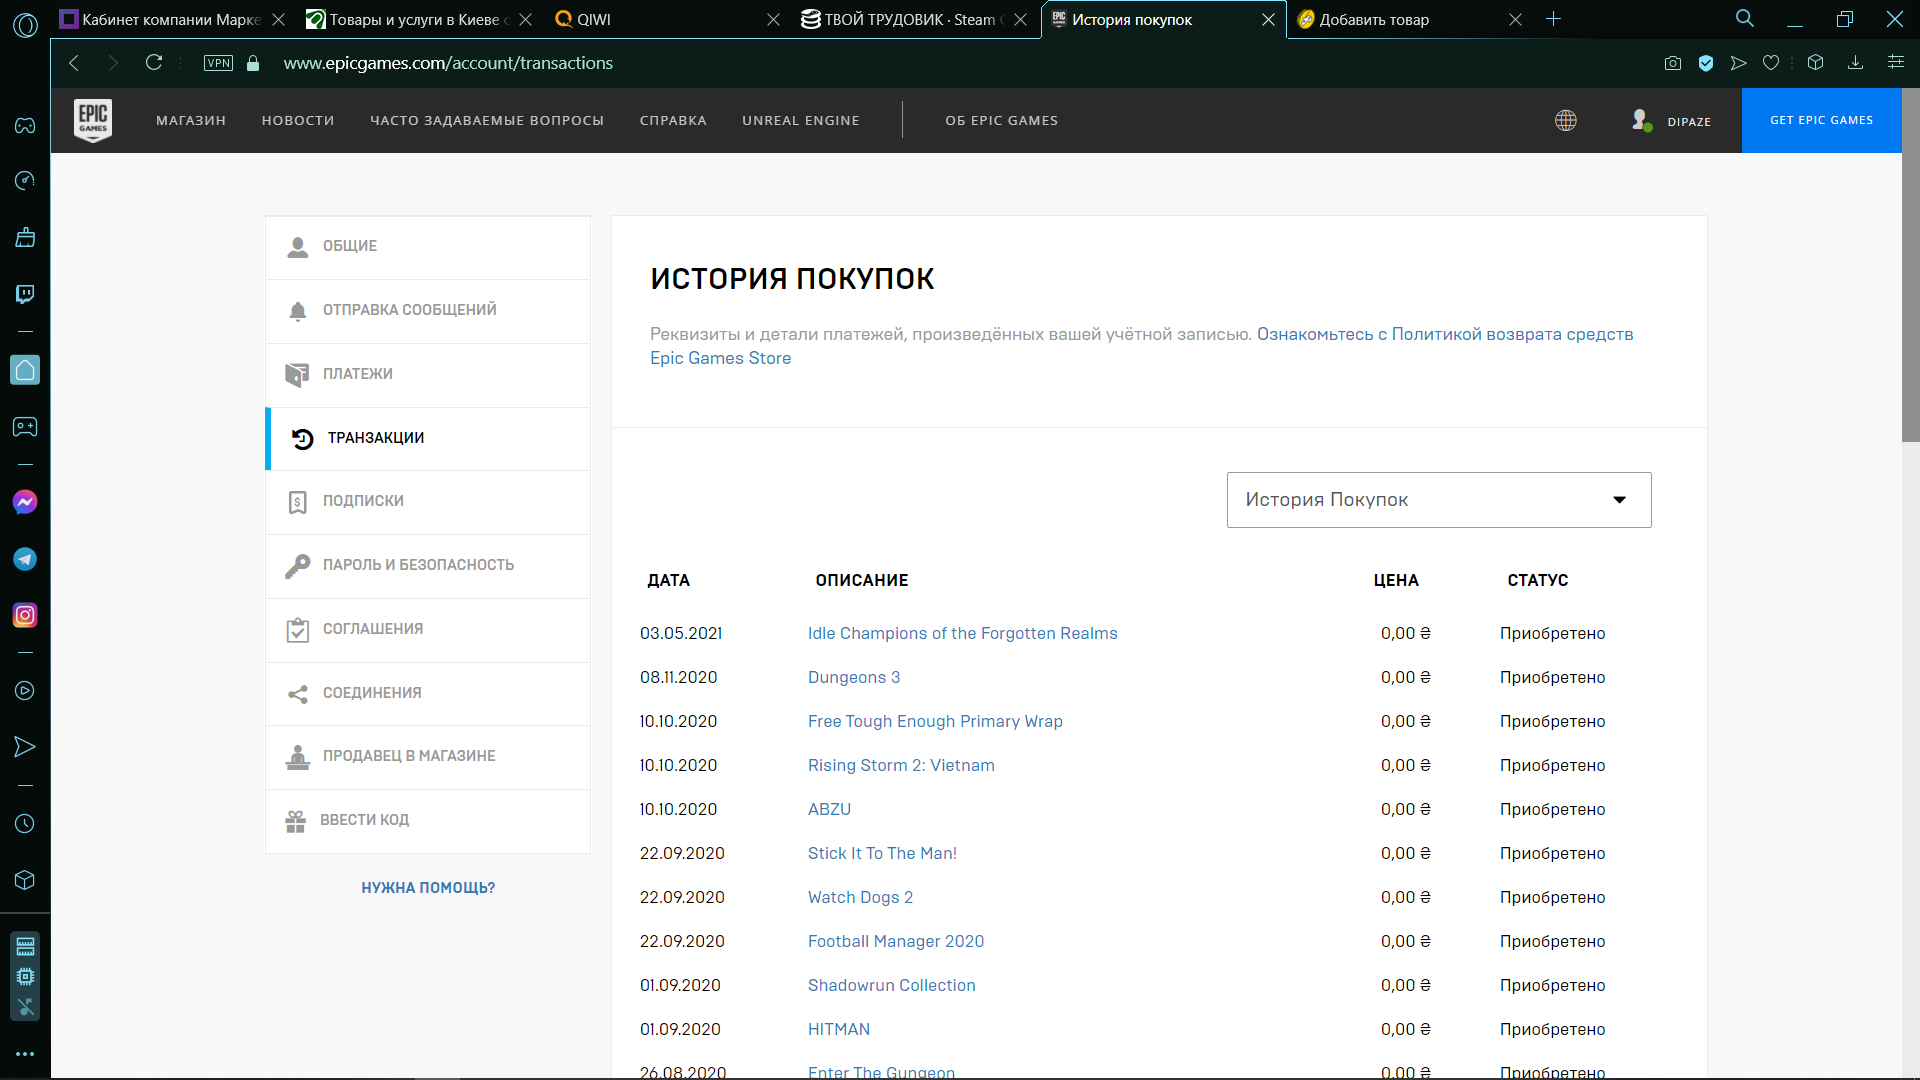Open the snapshot camera icon in toolbar
The image size is (1920, 1080).
(1673, 63)
